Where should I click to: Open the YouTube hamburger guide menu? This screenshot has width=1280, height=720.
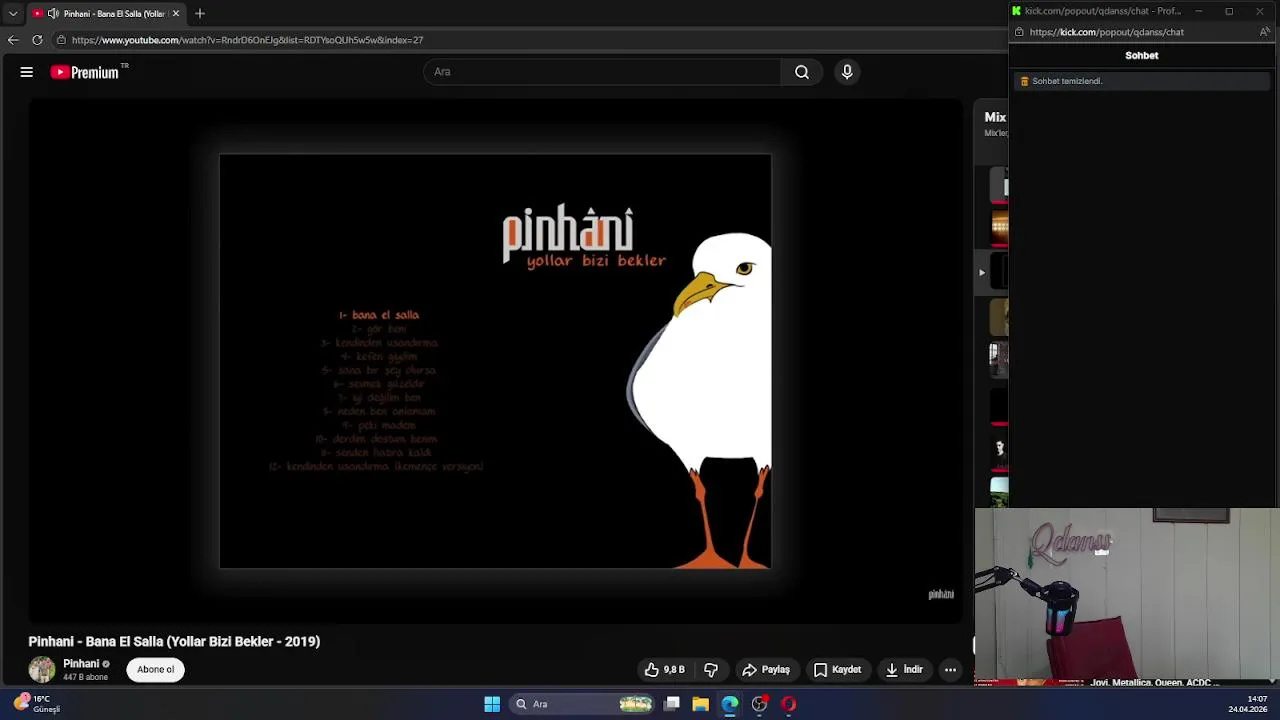point(27,72)
